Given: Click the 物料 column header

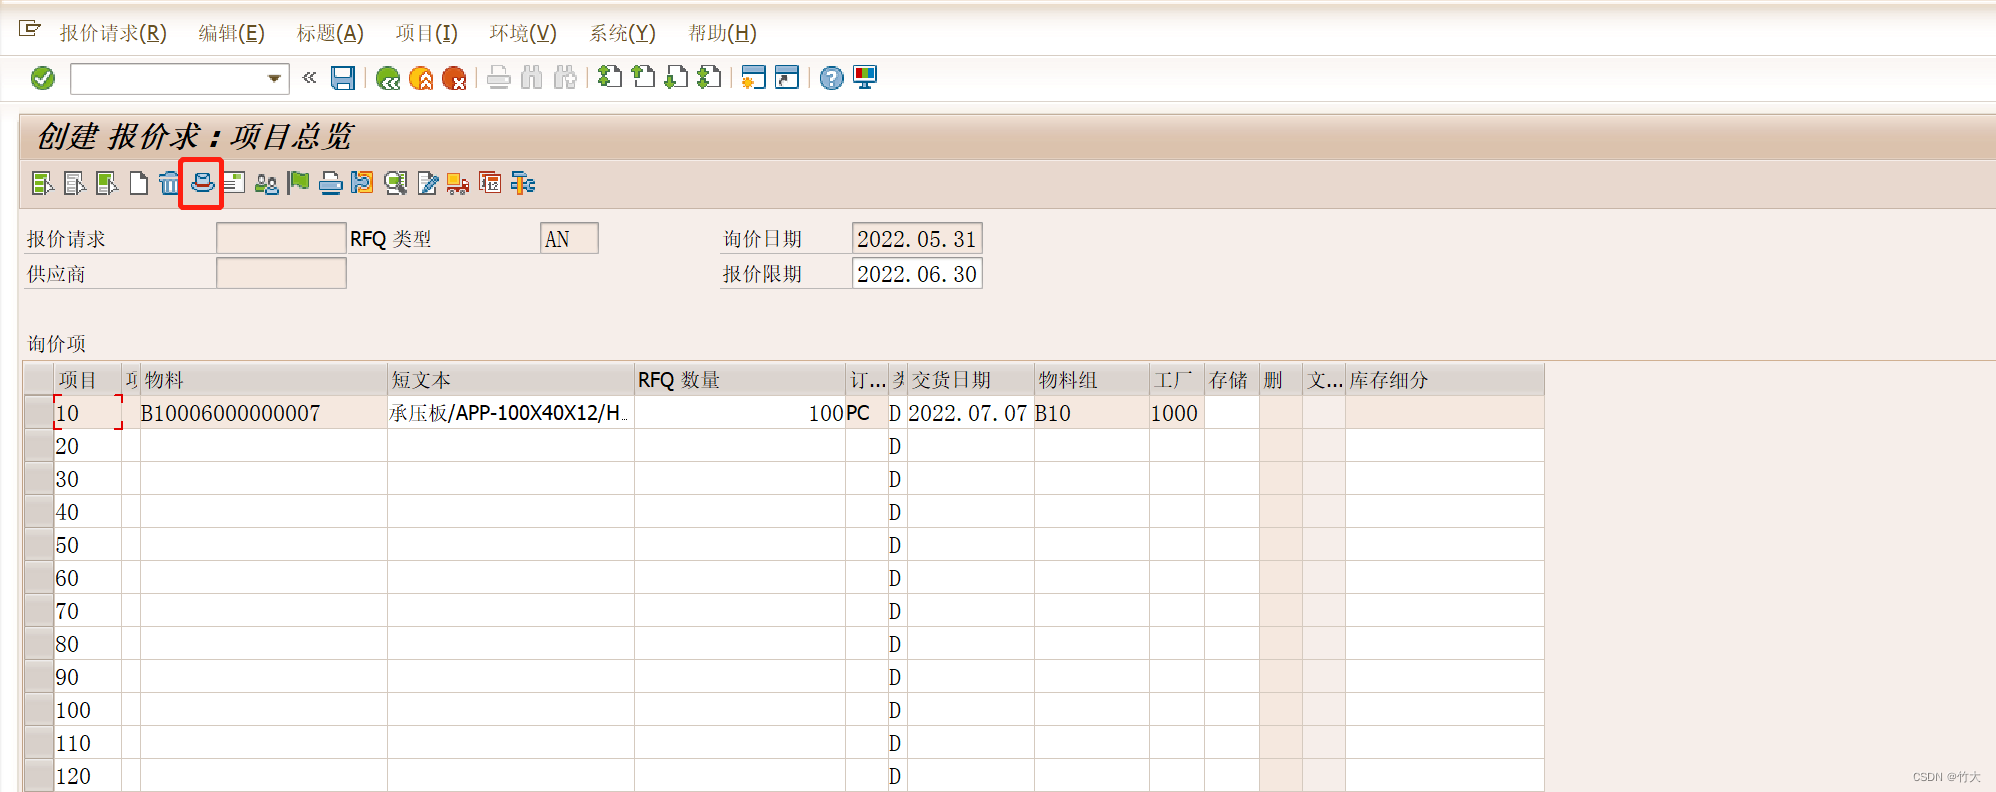Looking at the screenshot, I should point(264,379).
